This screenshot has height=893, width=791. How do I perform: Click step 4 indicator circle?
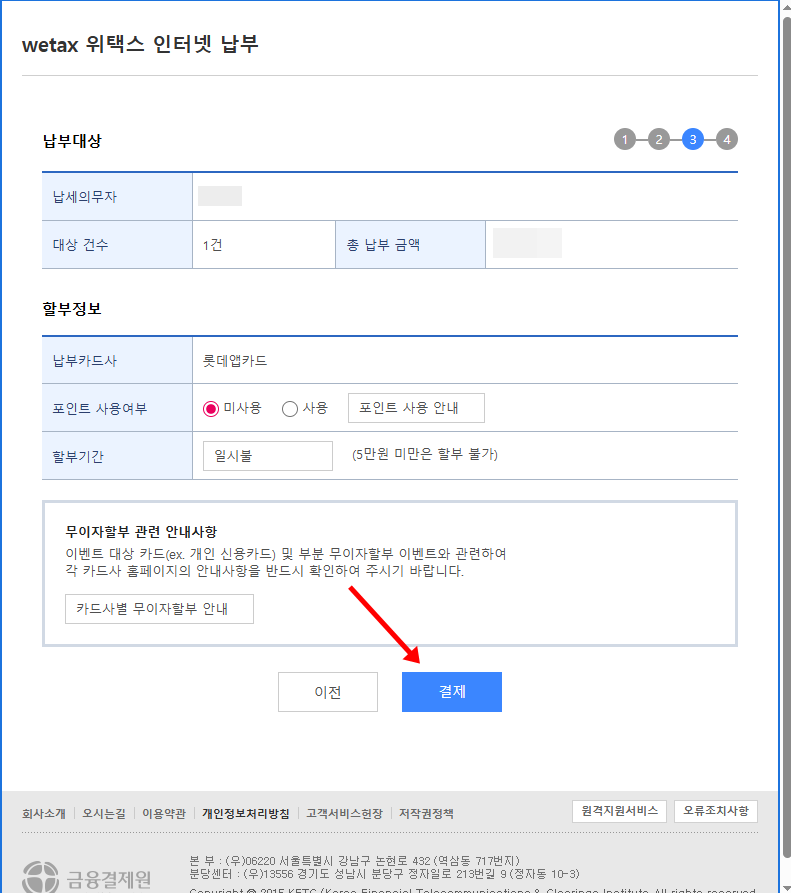[x=727, y=139]
